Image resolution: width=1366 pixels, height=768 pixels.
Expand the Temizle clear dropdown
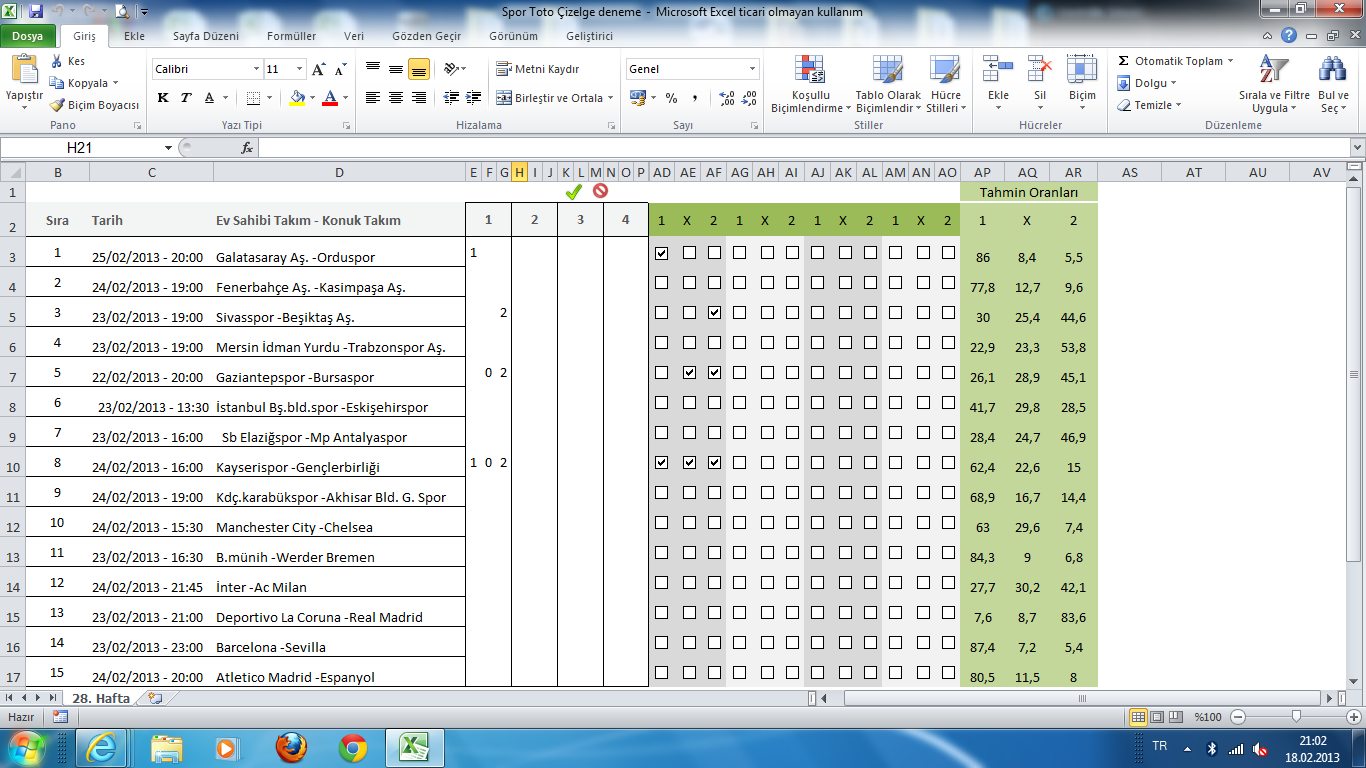click(x=1178, y=105)
